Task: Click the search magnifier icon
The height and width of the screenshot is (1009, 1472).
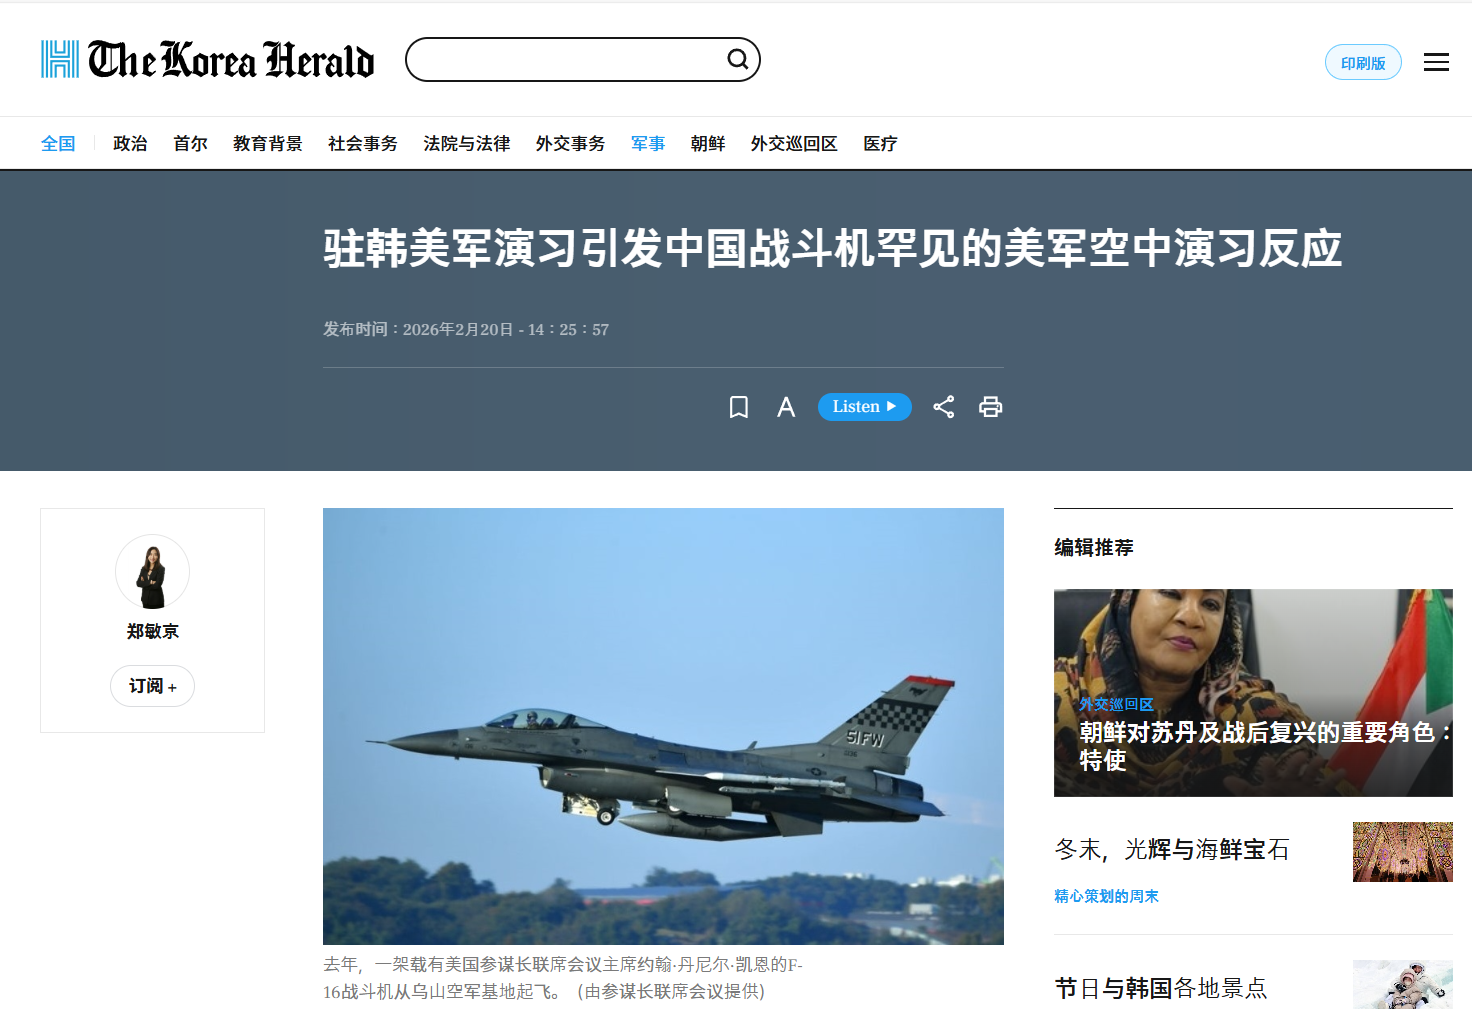Action: point(738,59)
